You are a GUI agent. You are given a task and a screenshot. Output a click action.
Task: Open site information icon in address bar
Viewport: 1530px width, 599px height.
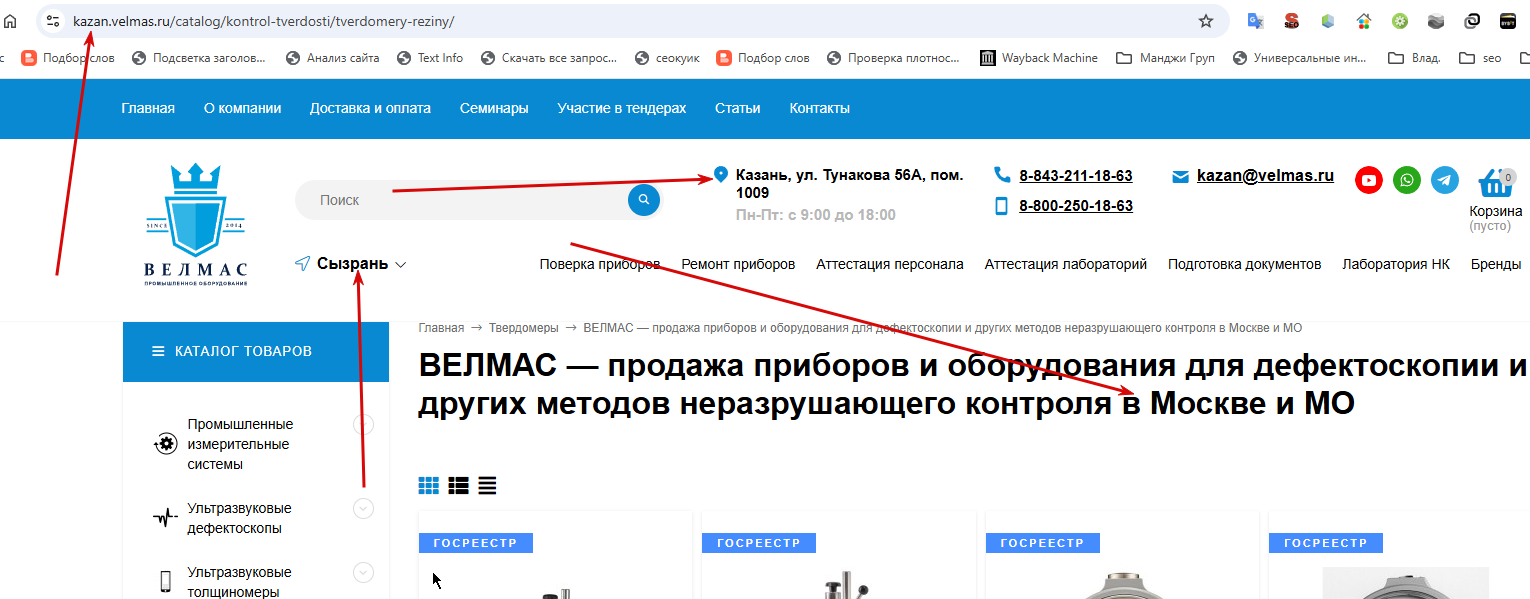54,21
